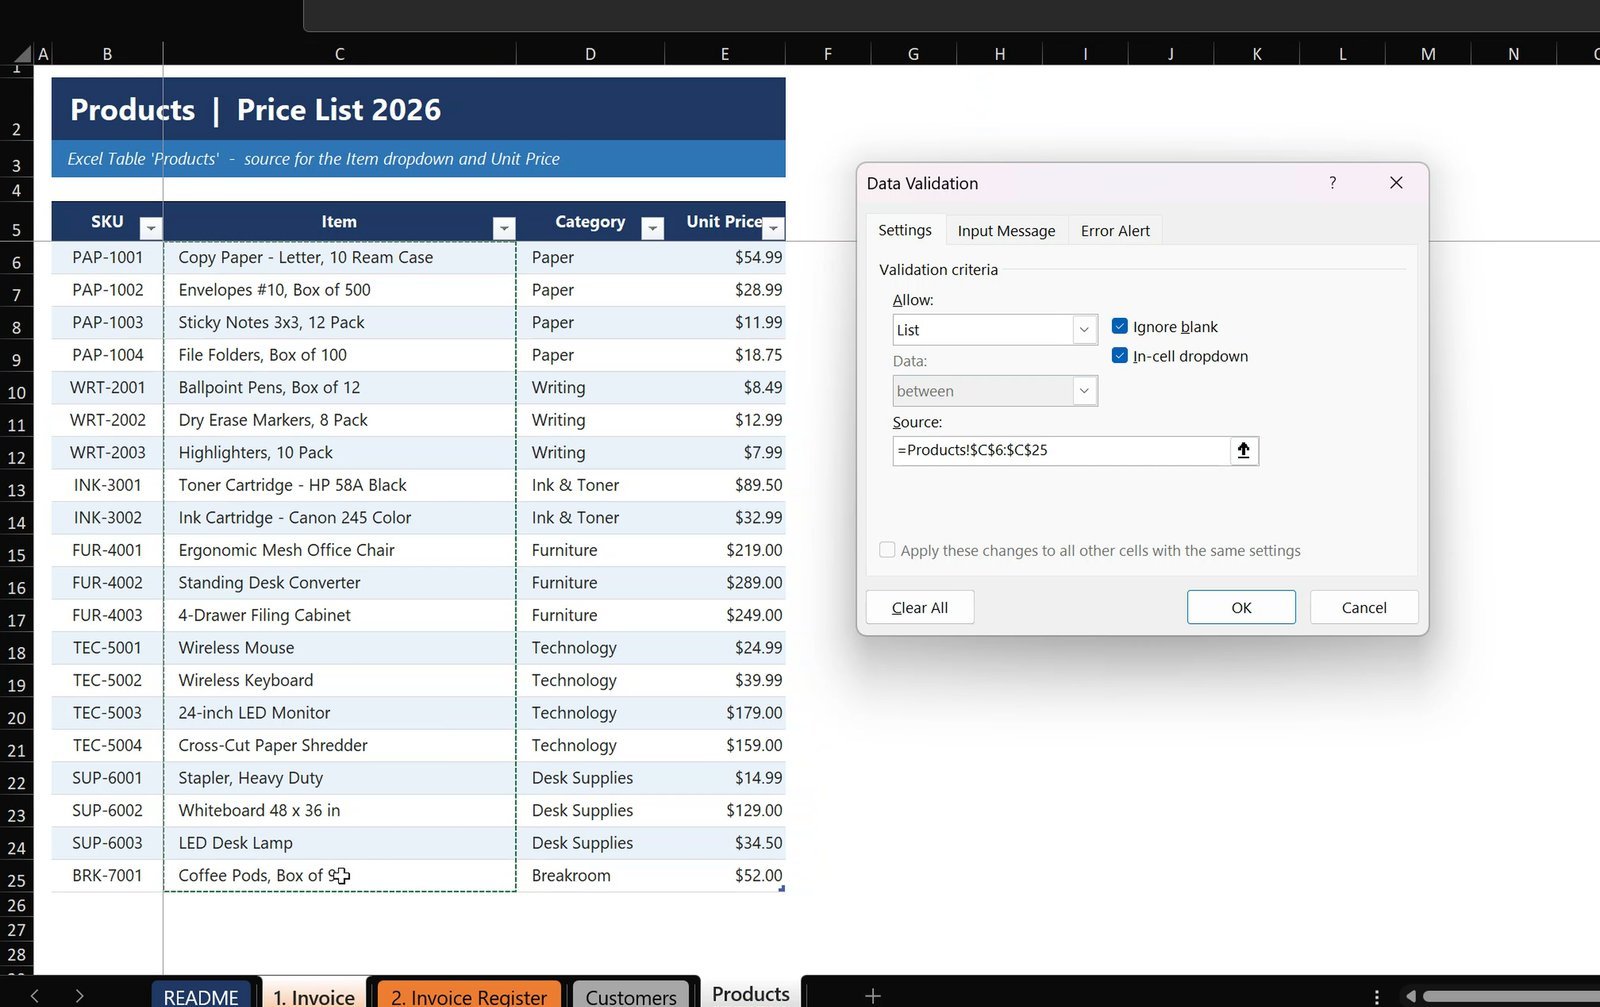Screen dimensions: 1600x1007
Task: Select SKU cell 'INK-3001'
Action: [107, 485]
